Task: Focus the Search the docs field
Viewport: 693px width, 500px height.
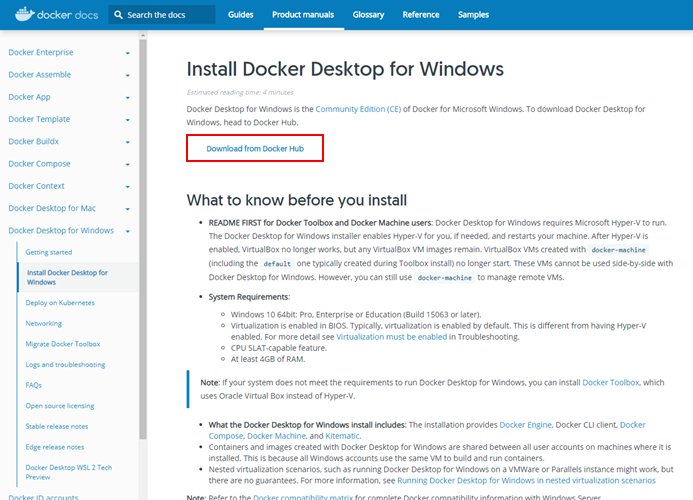Action: [162, 15]
